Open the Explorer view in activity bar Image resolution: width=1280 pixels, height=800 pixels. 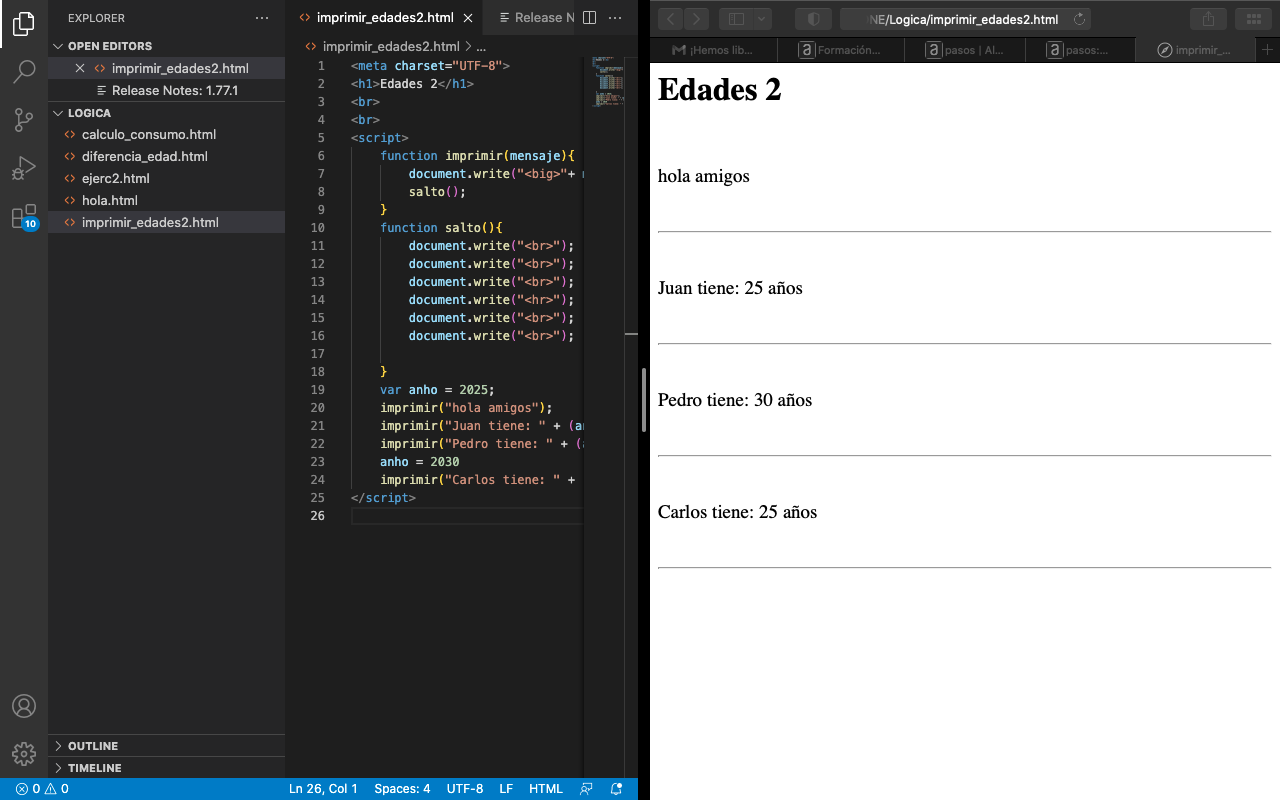pos(24,24)
